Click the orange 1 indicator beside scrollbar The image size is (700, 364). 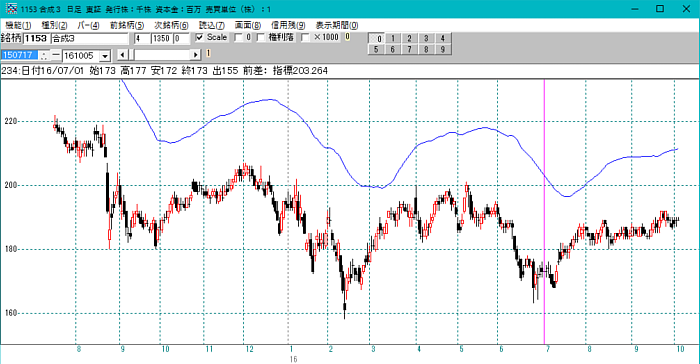point(208,53)
